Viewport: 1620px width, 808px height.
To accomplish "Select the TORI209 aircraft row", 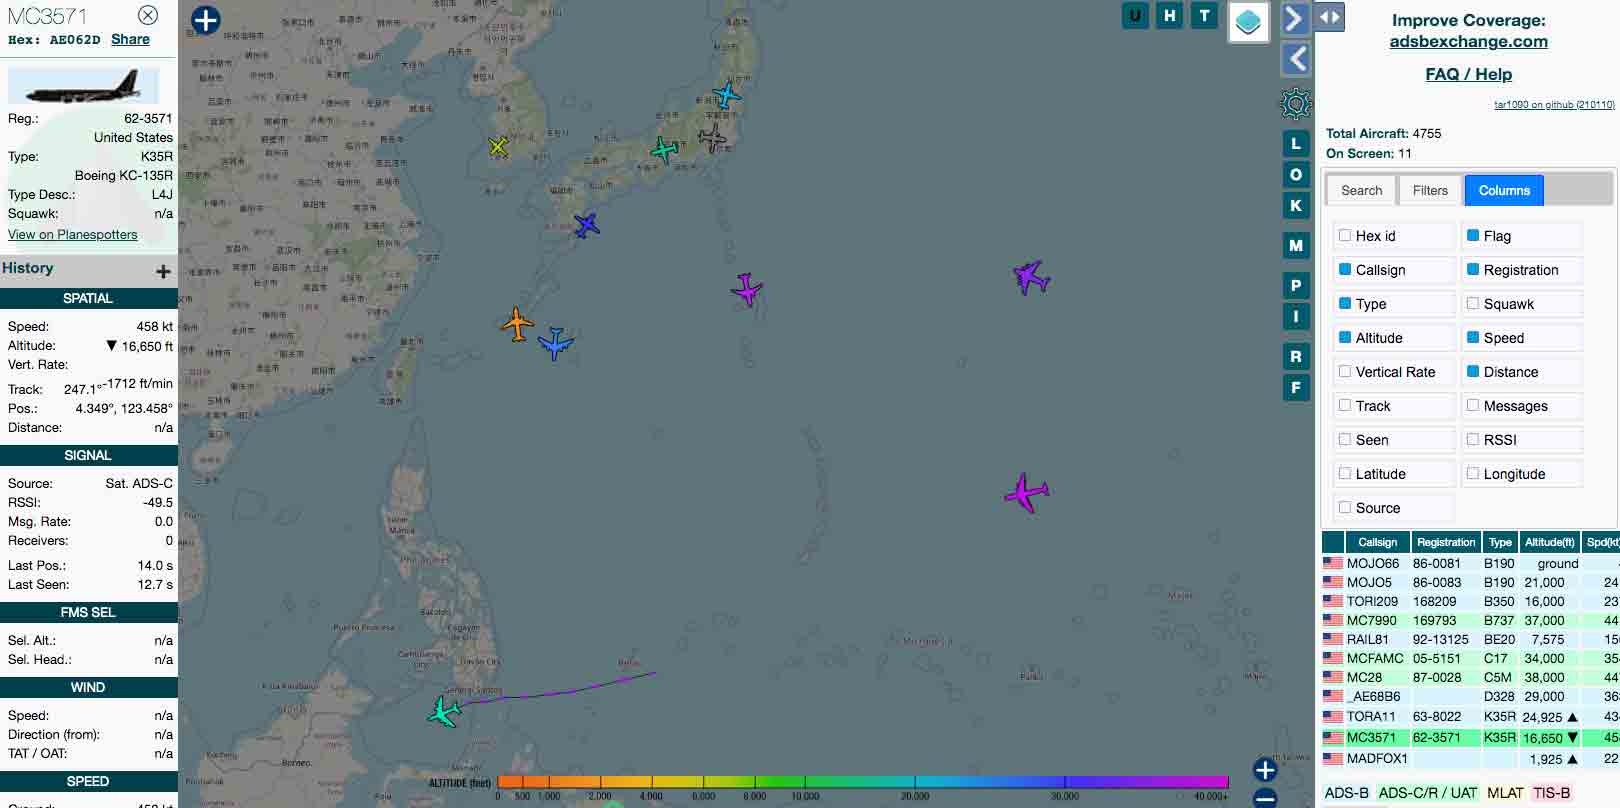I will pyautogui.click(x=1470, y=601).
